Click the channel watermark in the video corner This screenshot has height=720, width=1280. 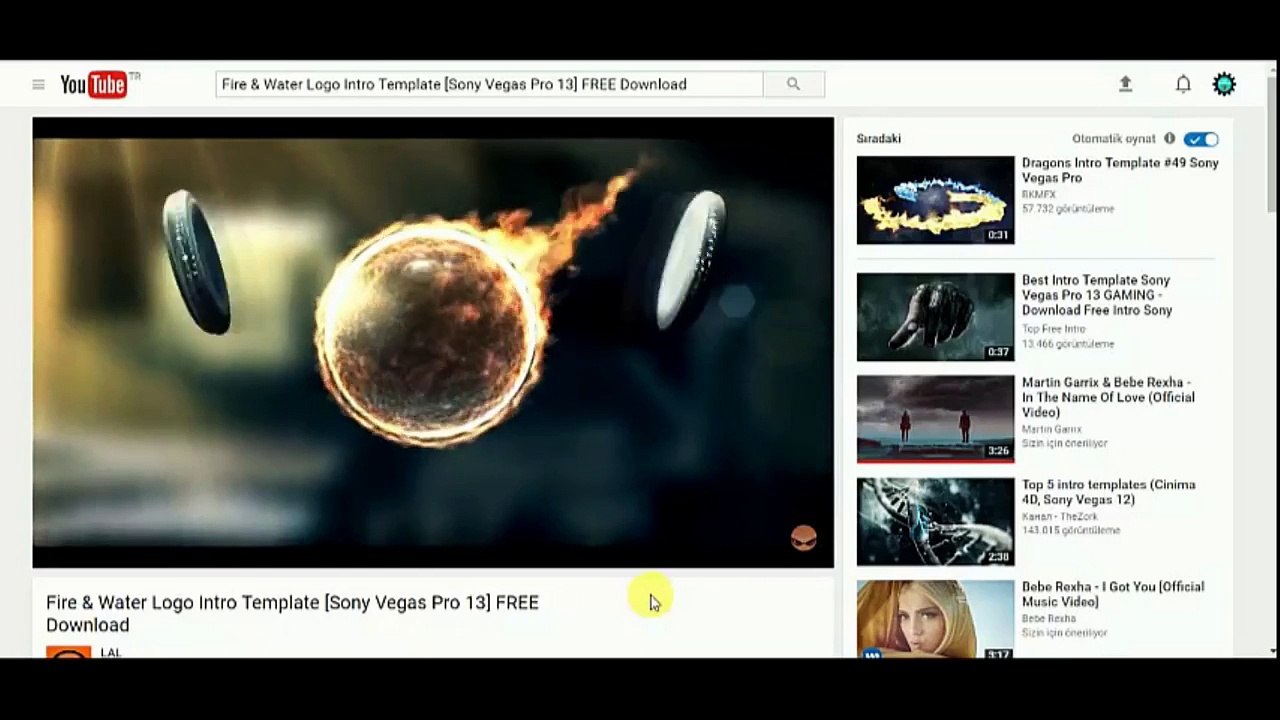pos(804,539)
